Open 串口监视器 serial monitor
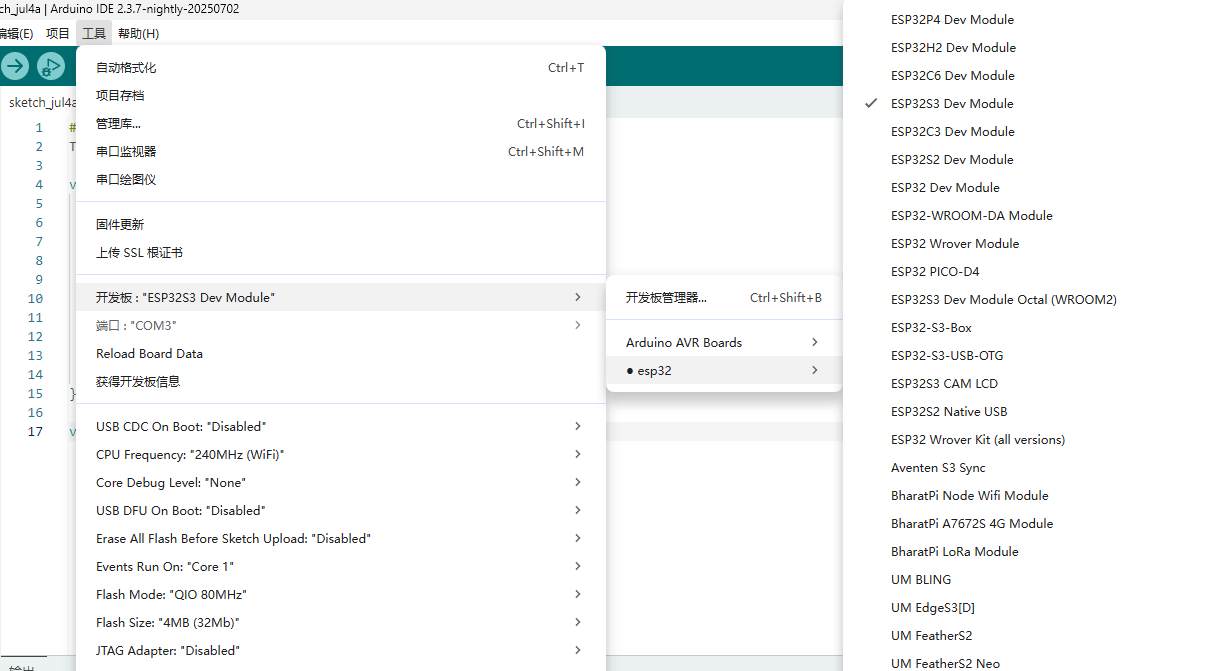 point(341,152)
